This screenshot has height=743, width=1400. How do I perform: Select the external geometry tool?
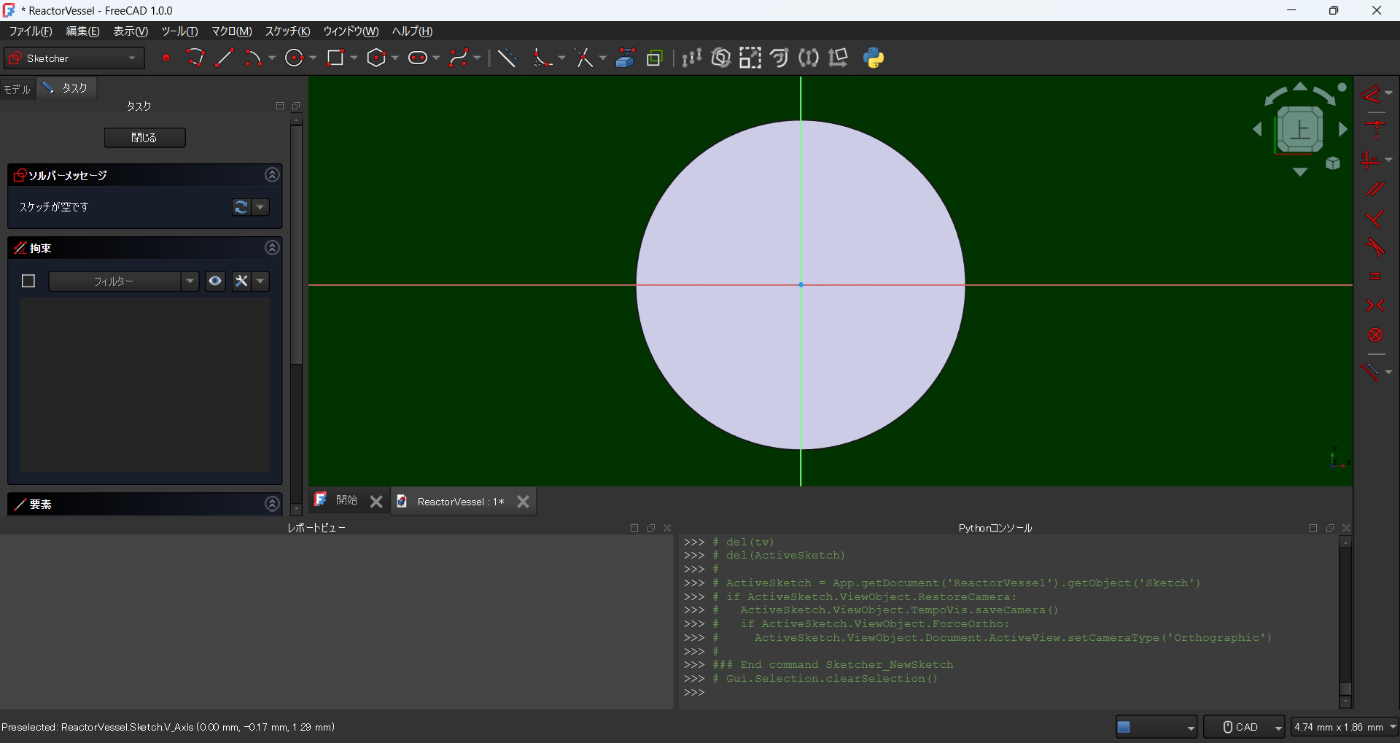[x=625, y=58]
